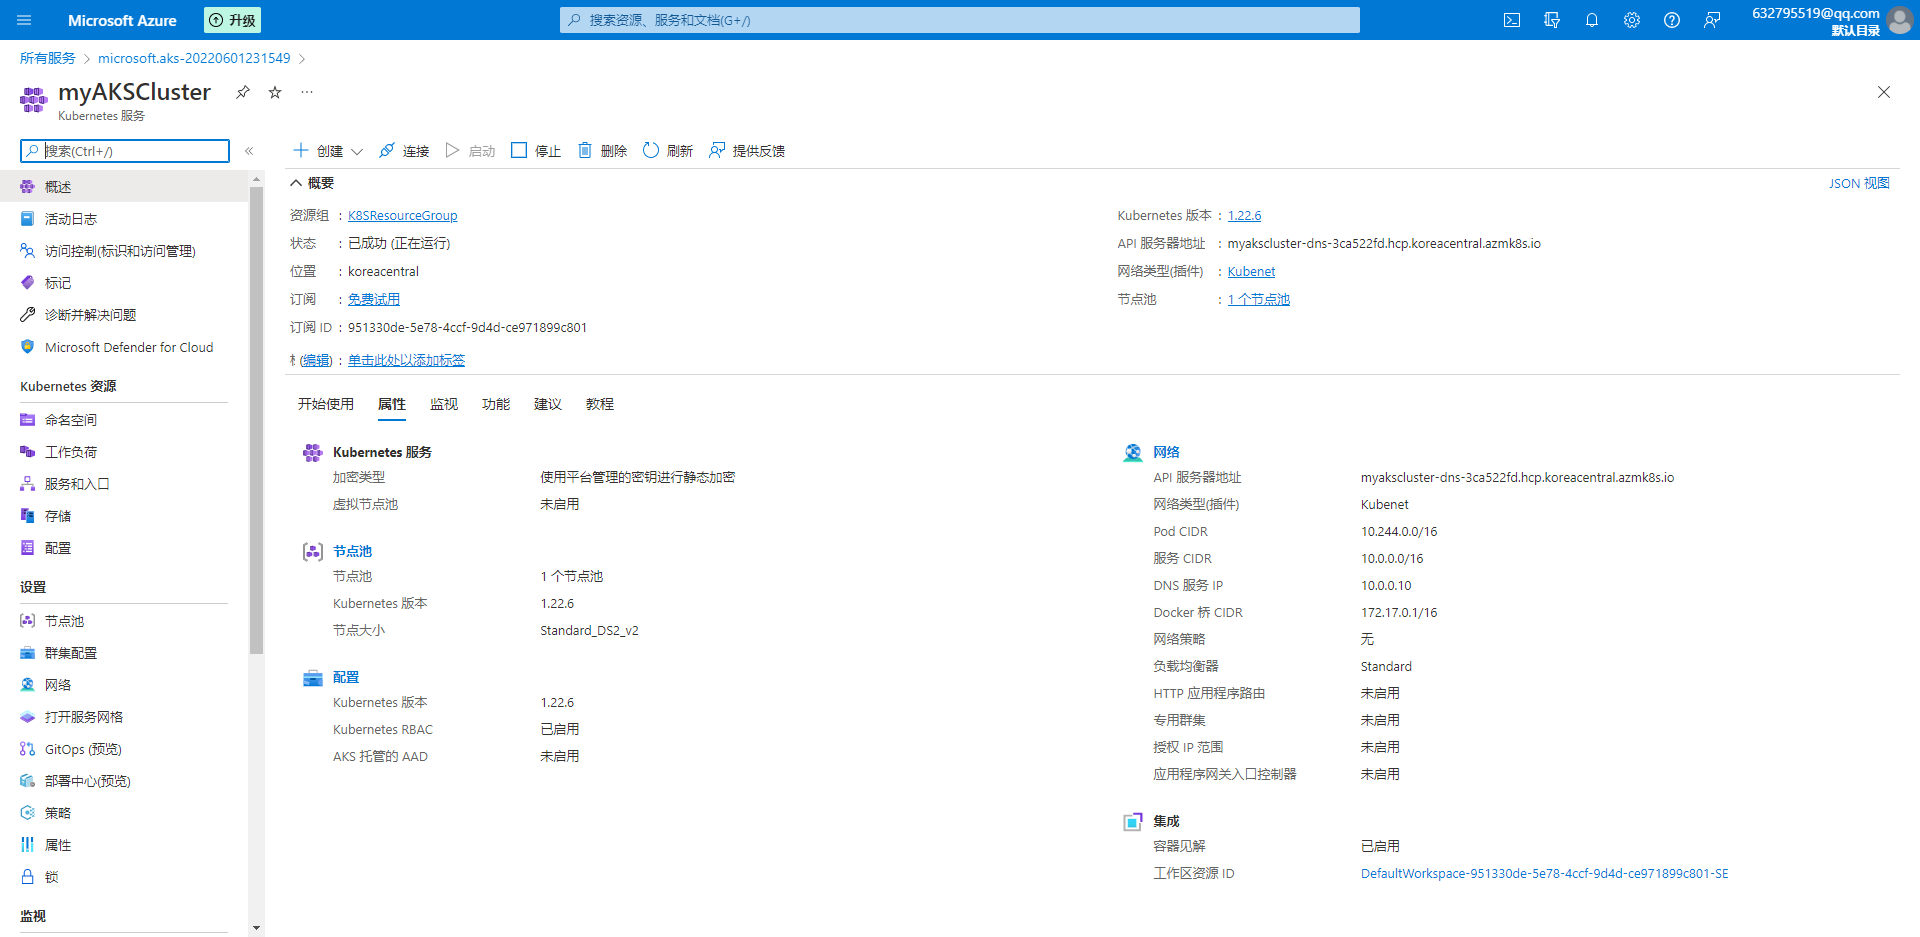This screenshot has height=937, width=1920.
Task: Expand the portal hamburger menu
Action: coord(23,20)
